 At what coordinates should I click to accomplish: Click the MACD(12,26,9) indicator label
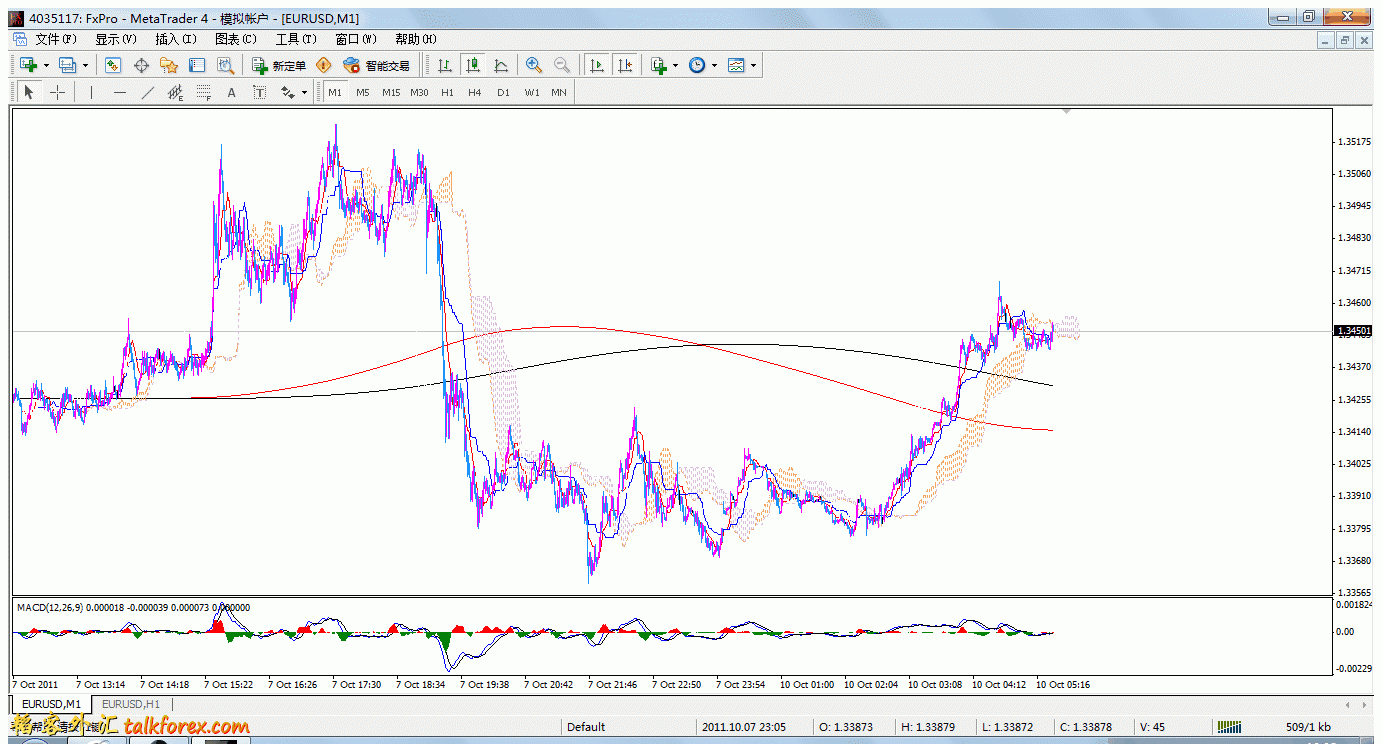(x=50, y=607)
